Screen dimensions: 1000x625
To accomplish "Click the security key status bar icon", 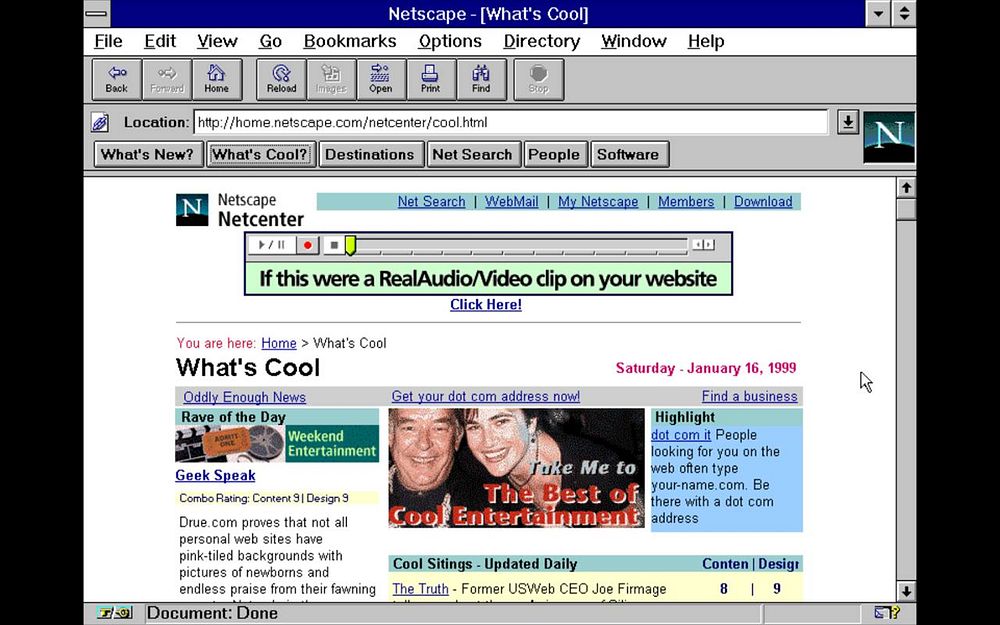I will coord(115,613).
